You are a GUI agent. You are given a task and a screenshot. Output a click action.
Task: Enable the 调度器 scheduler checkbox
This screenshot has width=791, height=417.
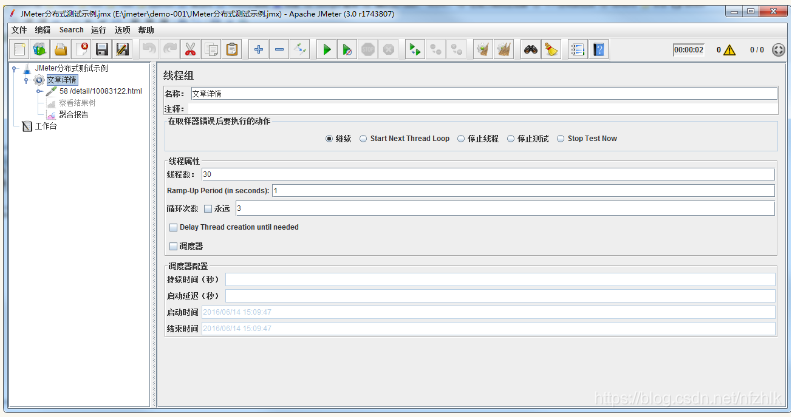[x=174, y=246]
